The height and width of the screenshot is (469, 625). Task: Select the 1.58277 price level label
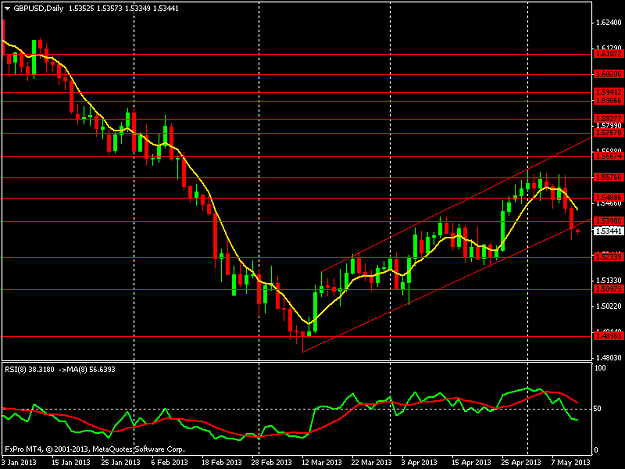608,118
